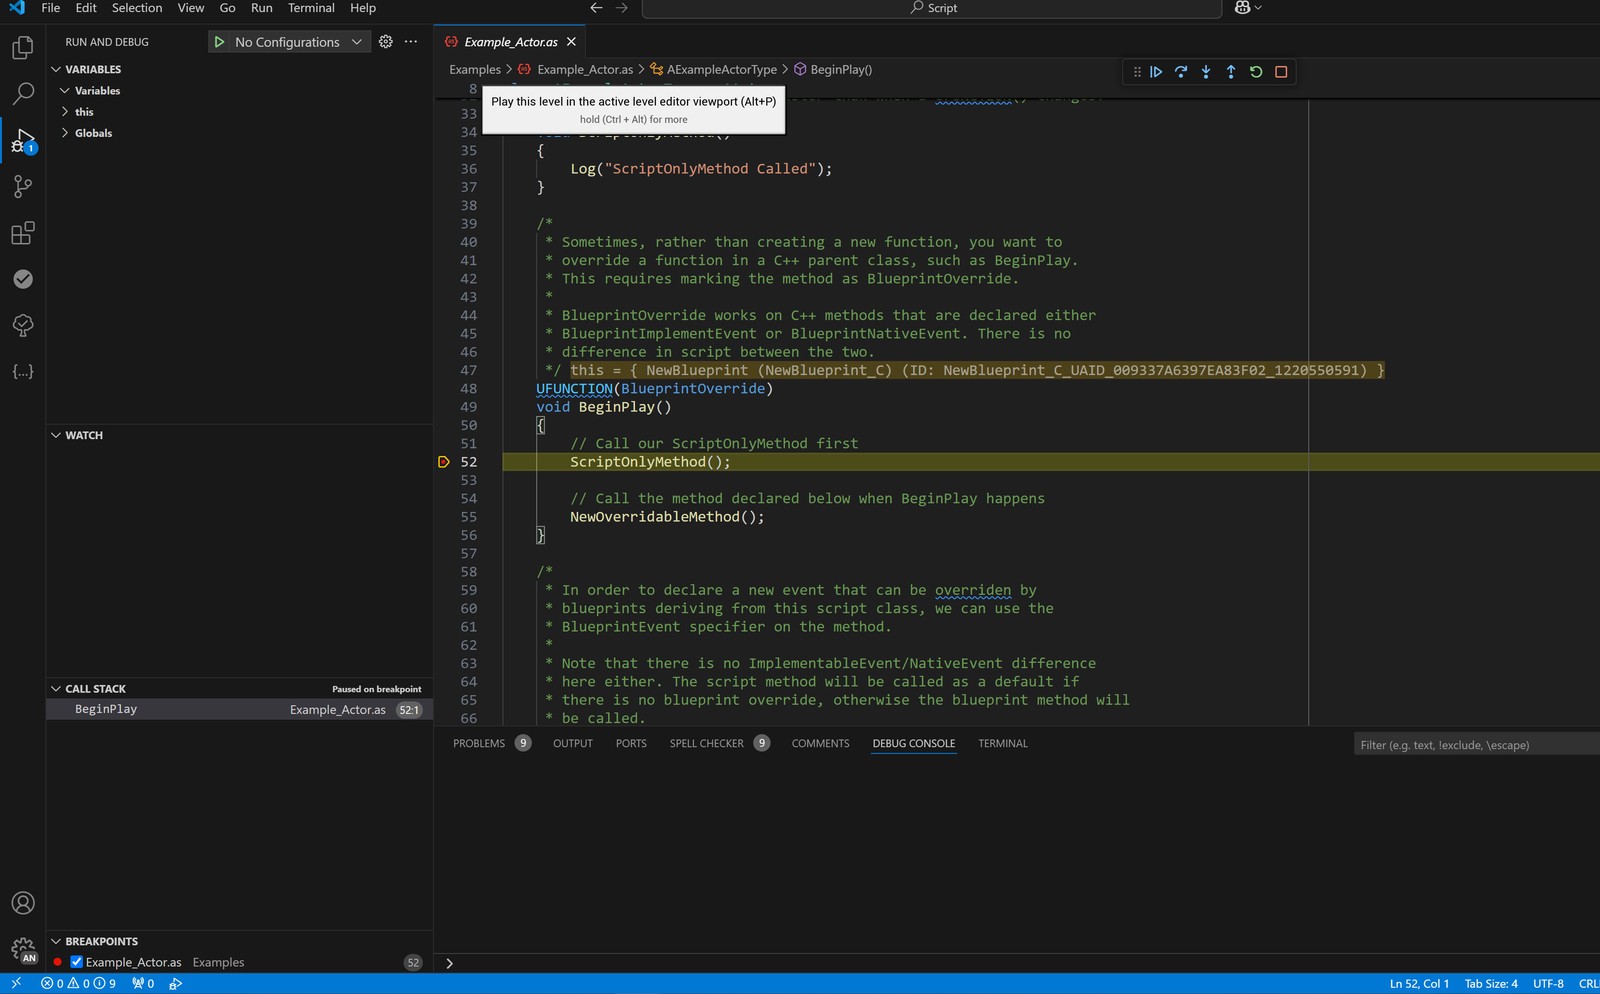Select BeginPlay frame in call stack
Viewport: 1600px width, 994px height.
[239, 709]
